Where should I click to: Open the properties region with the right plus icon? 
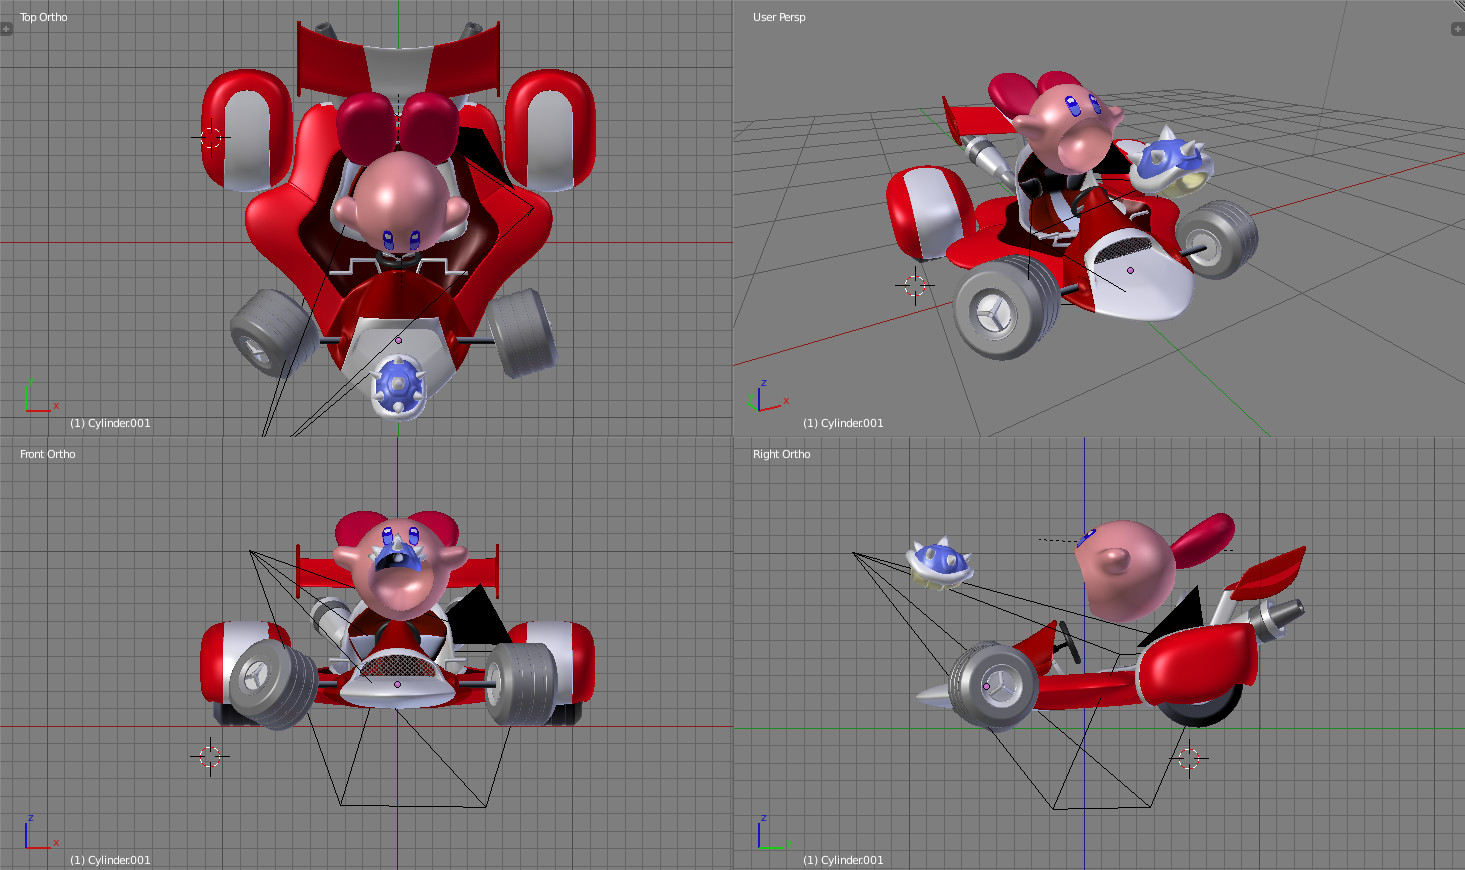coord(1457,29)
